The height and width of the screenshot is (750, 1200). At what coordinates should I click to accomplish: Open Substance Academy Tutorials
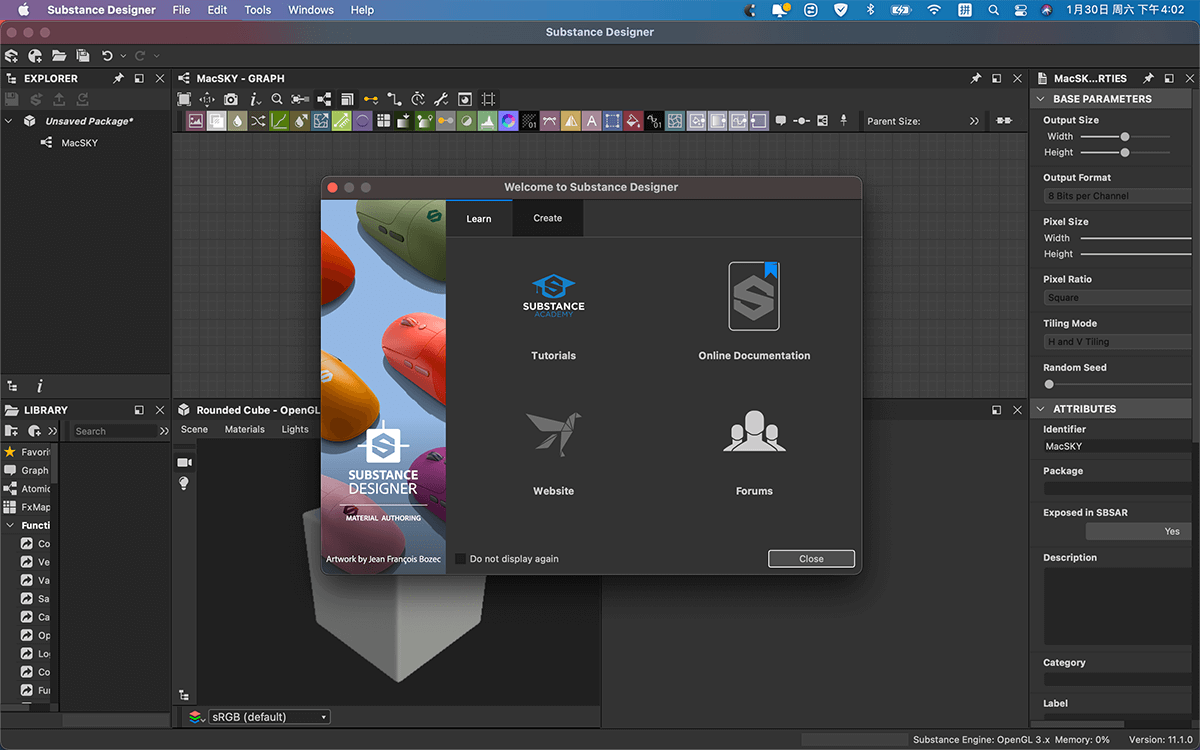click(x=553, y=317)
